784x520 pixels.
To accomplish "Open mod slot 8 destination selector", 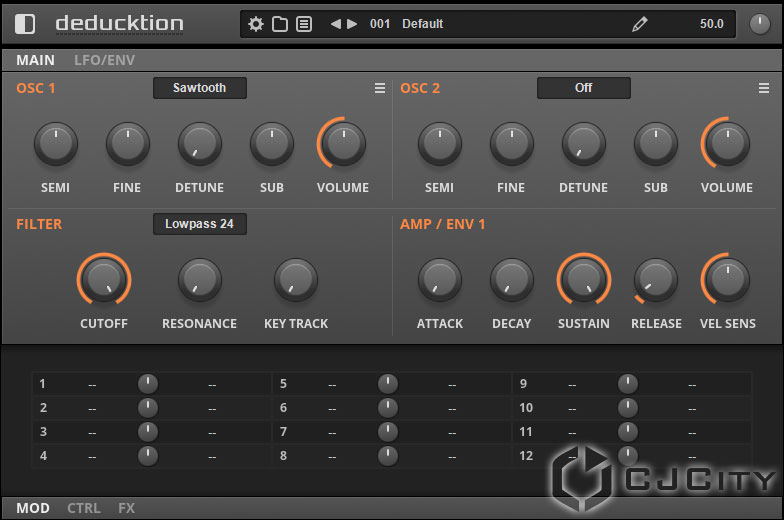I will point(452,456).
